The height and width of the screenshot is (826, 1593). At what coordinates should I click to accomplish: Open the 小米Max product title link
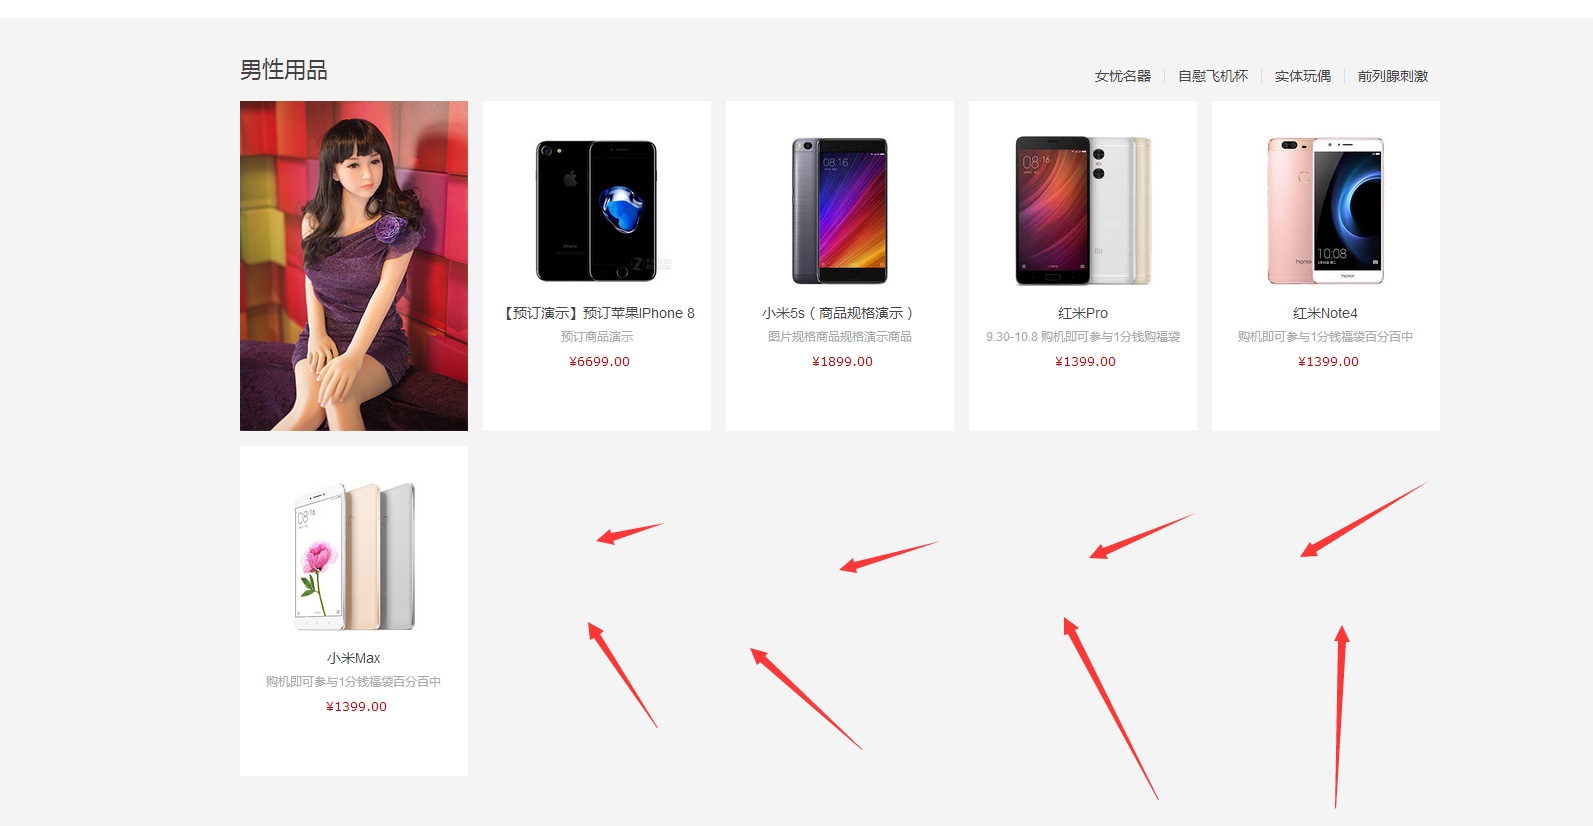353,658
